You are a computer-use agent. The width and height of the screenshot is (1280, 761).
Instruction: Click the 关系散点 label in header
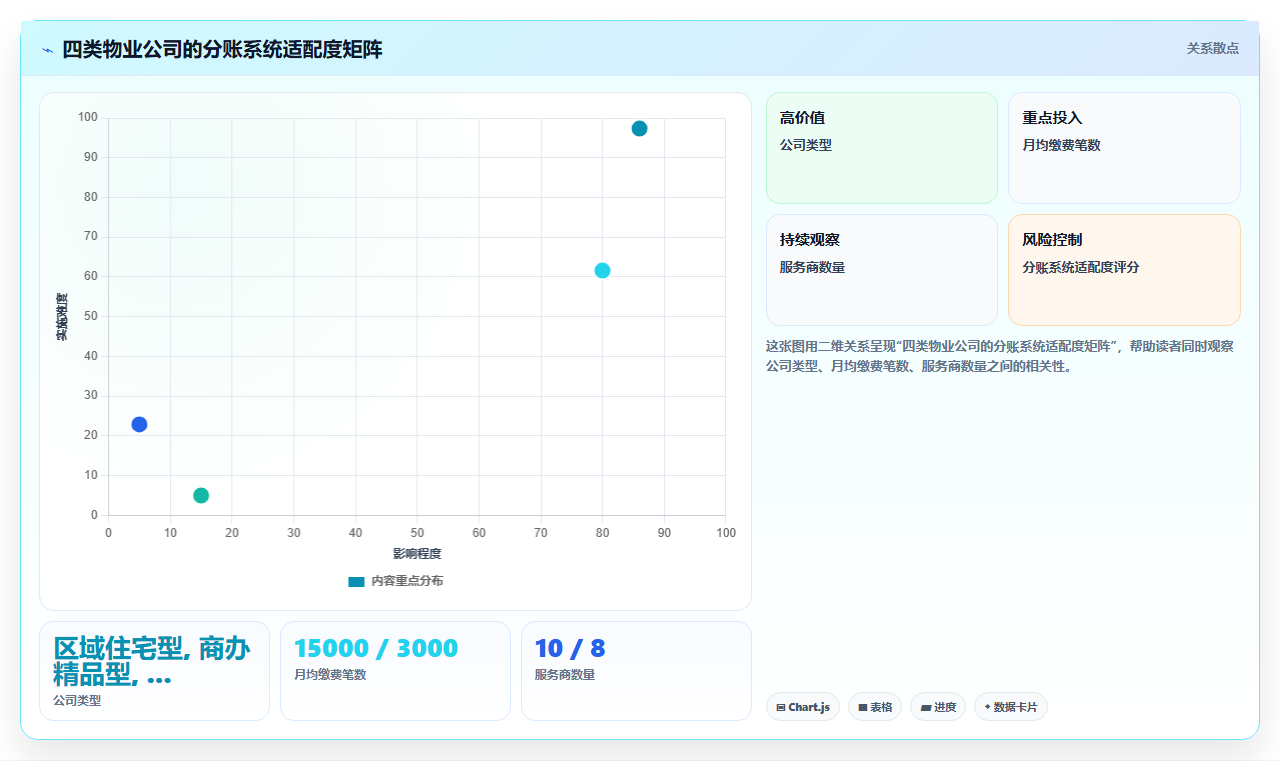point(1213,48)
